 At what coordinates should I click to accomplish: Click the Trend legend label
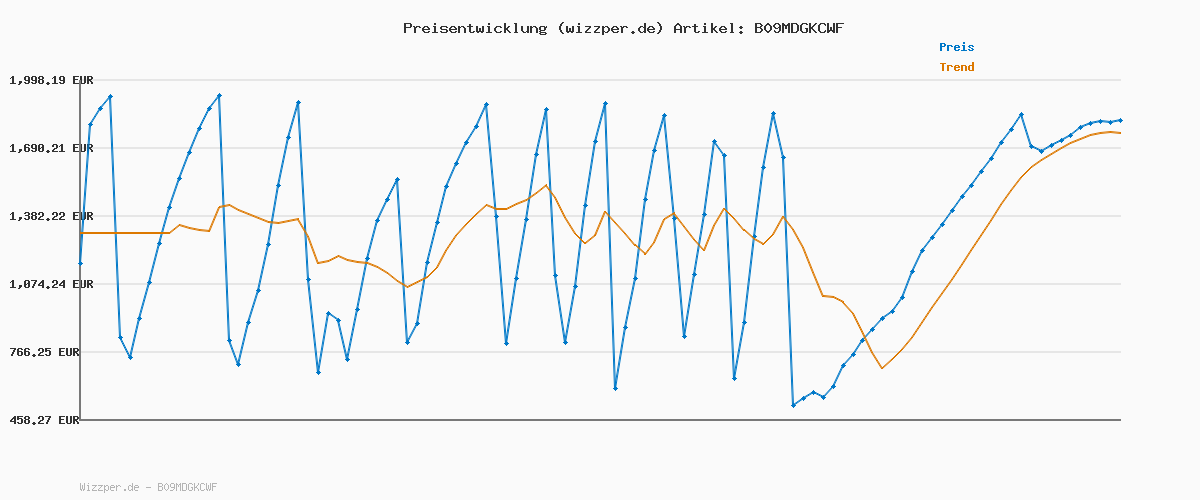pyautogui.click(x=956, y=68)
